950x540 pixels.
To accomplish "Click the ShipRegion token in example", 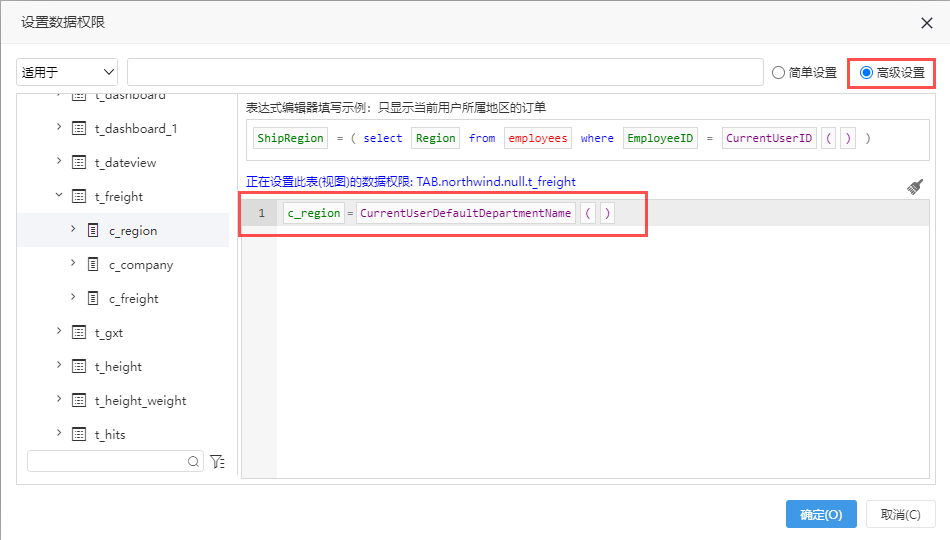I will (290, 138).
